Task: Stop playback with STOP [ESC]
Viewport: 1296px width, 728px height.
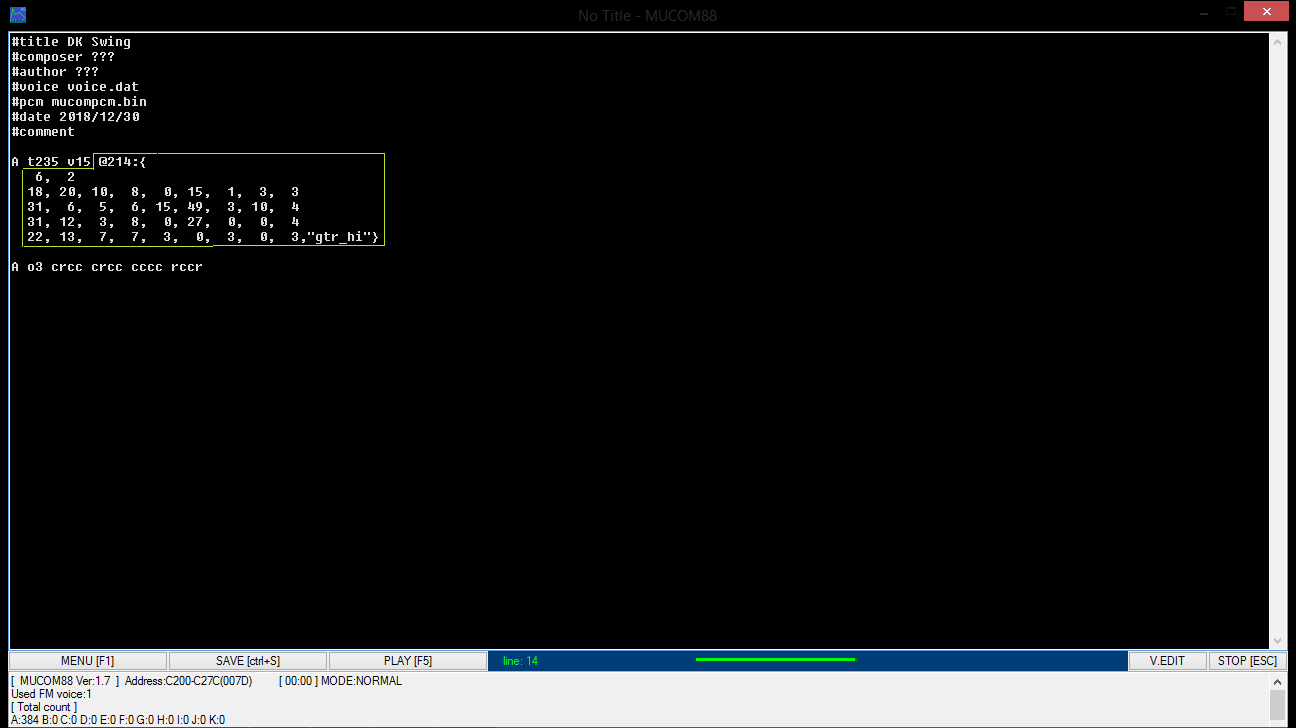Action: [x=1247, y=661]
